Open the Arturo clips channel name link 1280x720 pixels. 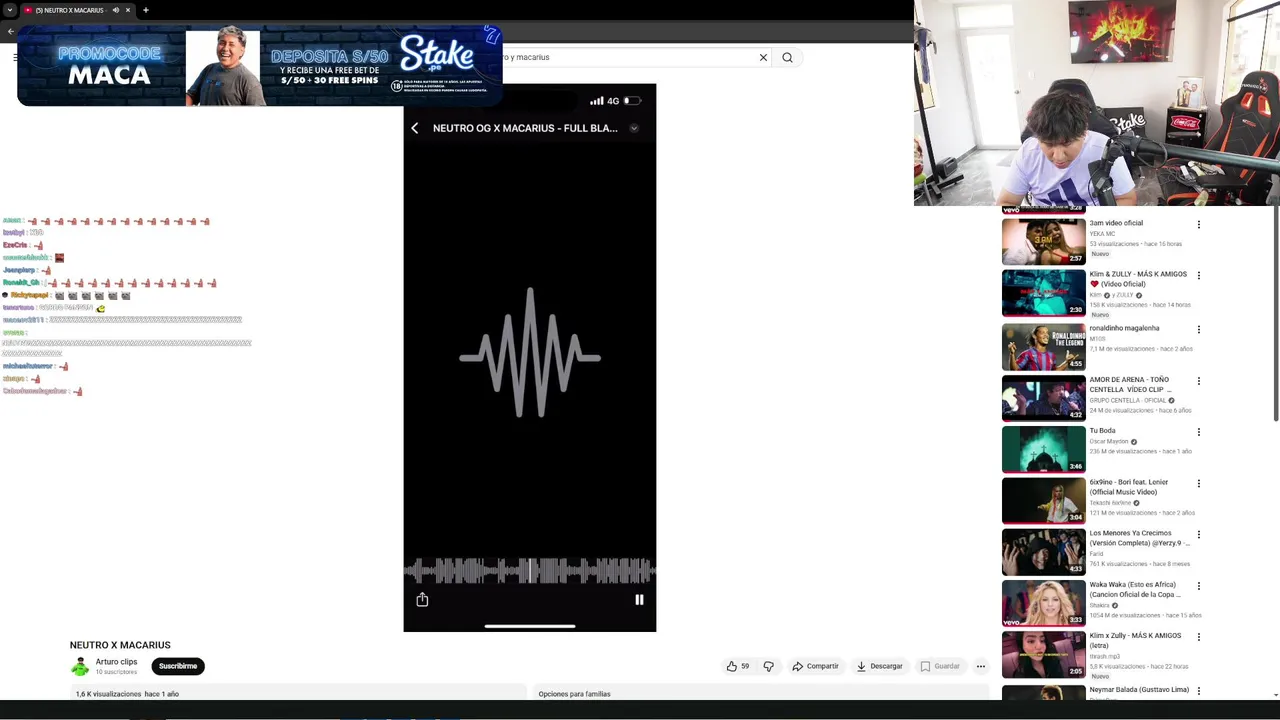pyautogui.click(x=116, y=662)
